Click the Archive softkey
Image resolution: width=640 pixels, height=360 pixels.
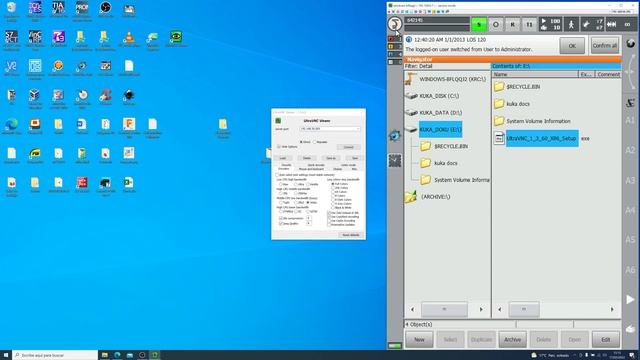pyautogui.click(x=512, y=339)
